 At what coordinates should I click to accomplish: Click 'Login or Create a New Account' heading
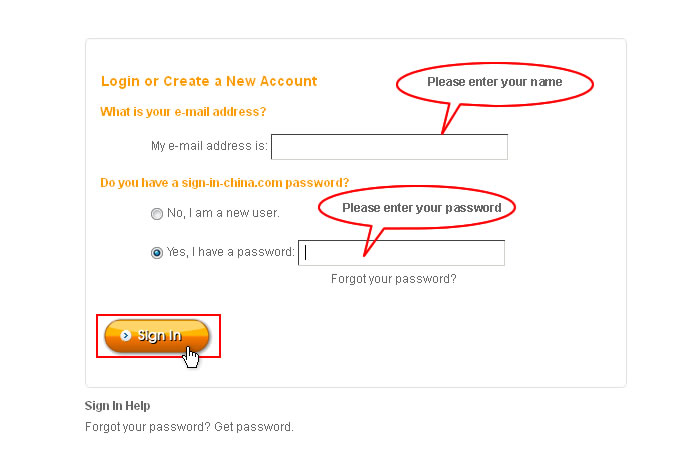click(x=209, y=81)
